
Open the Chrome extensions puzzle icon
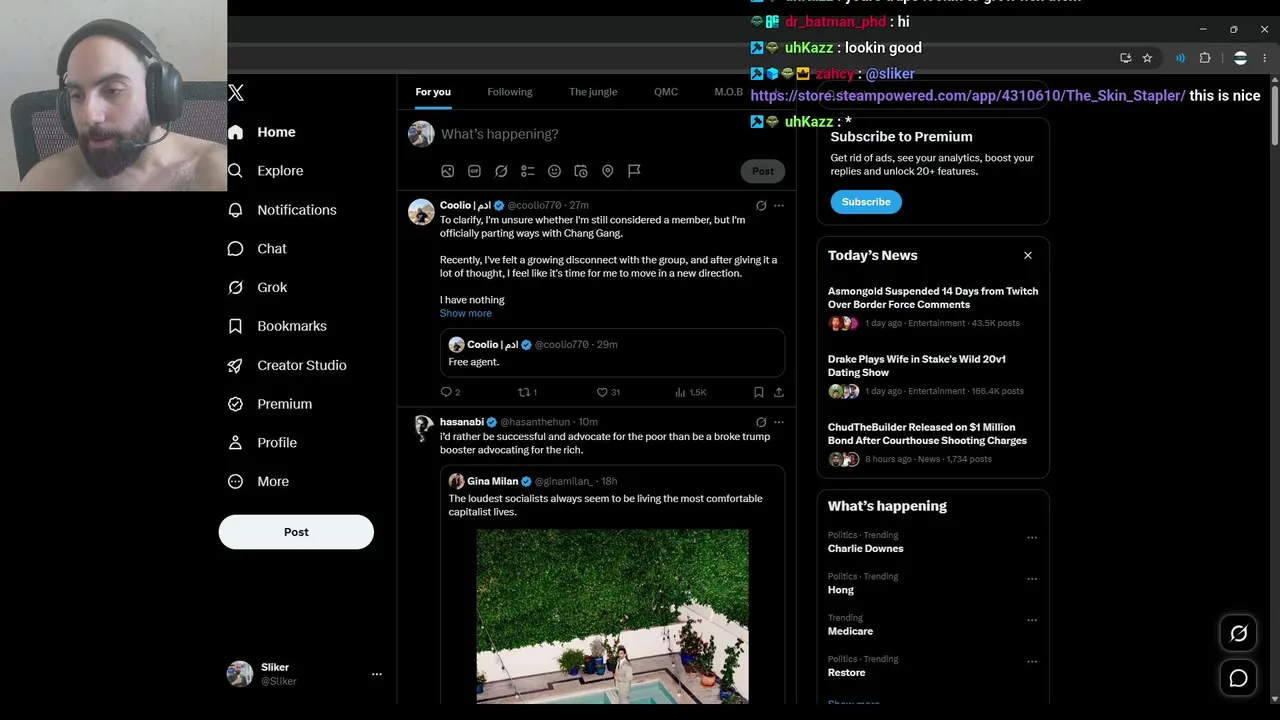point(1205,58)
